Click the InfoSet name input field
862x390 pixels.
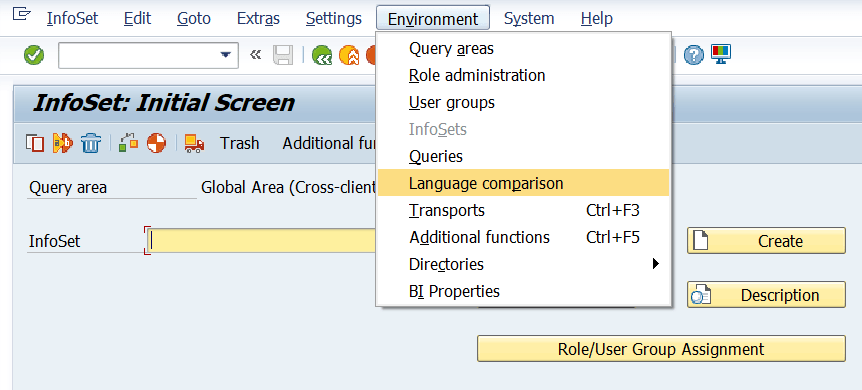(x=262, y=241)
